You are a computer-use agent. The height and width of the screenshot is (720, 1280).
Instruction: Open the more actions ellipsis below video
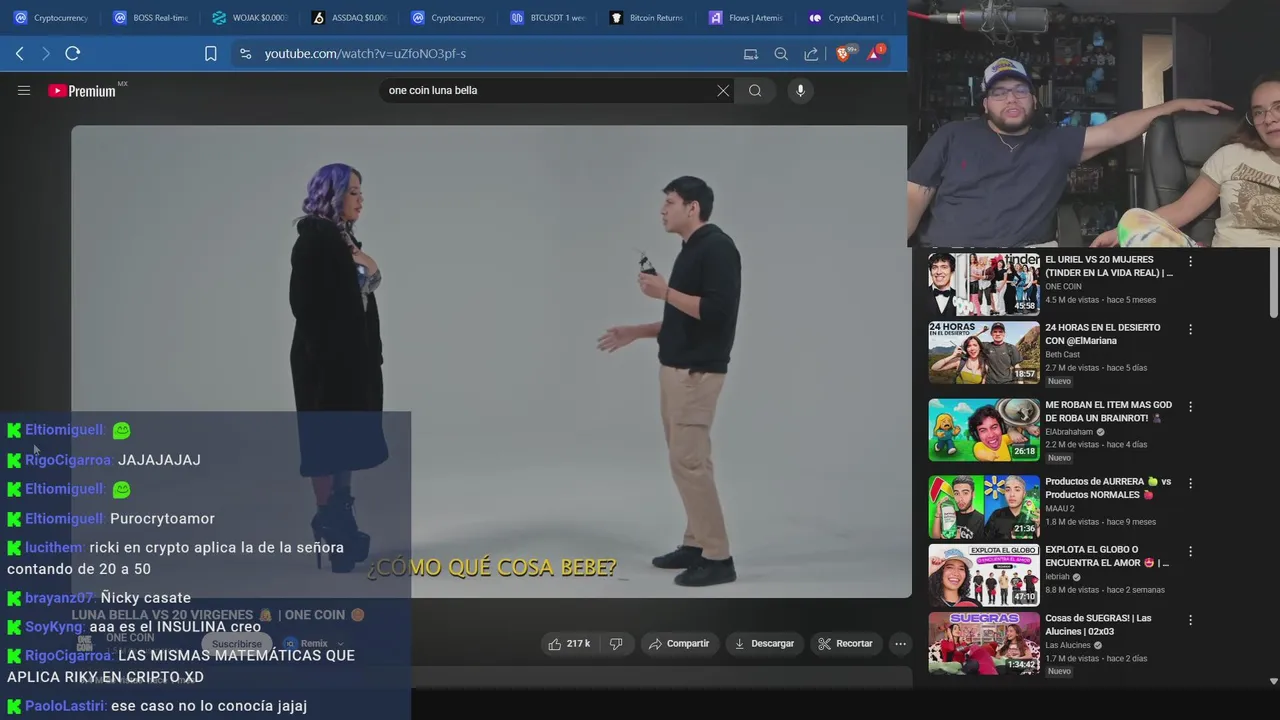point(900,644)
